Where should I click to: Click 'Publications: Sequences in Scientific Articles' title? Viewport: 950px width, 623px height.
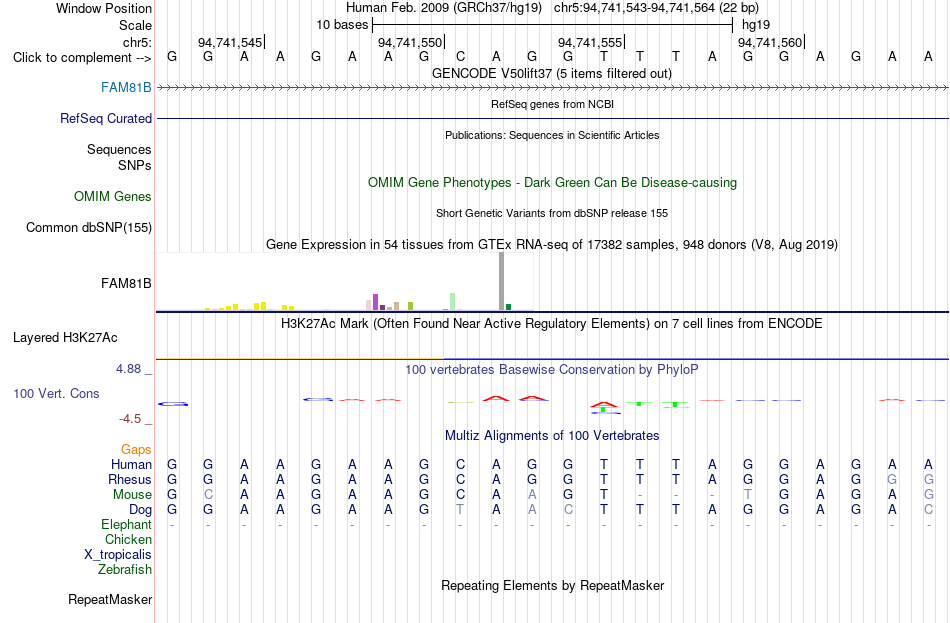552,135
